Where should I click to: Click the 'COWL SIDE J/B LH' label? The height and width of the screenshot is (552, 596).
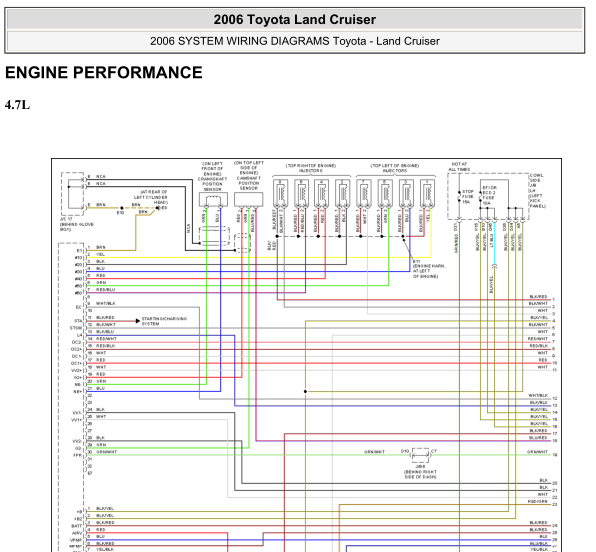pos(536,182)
